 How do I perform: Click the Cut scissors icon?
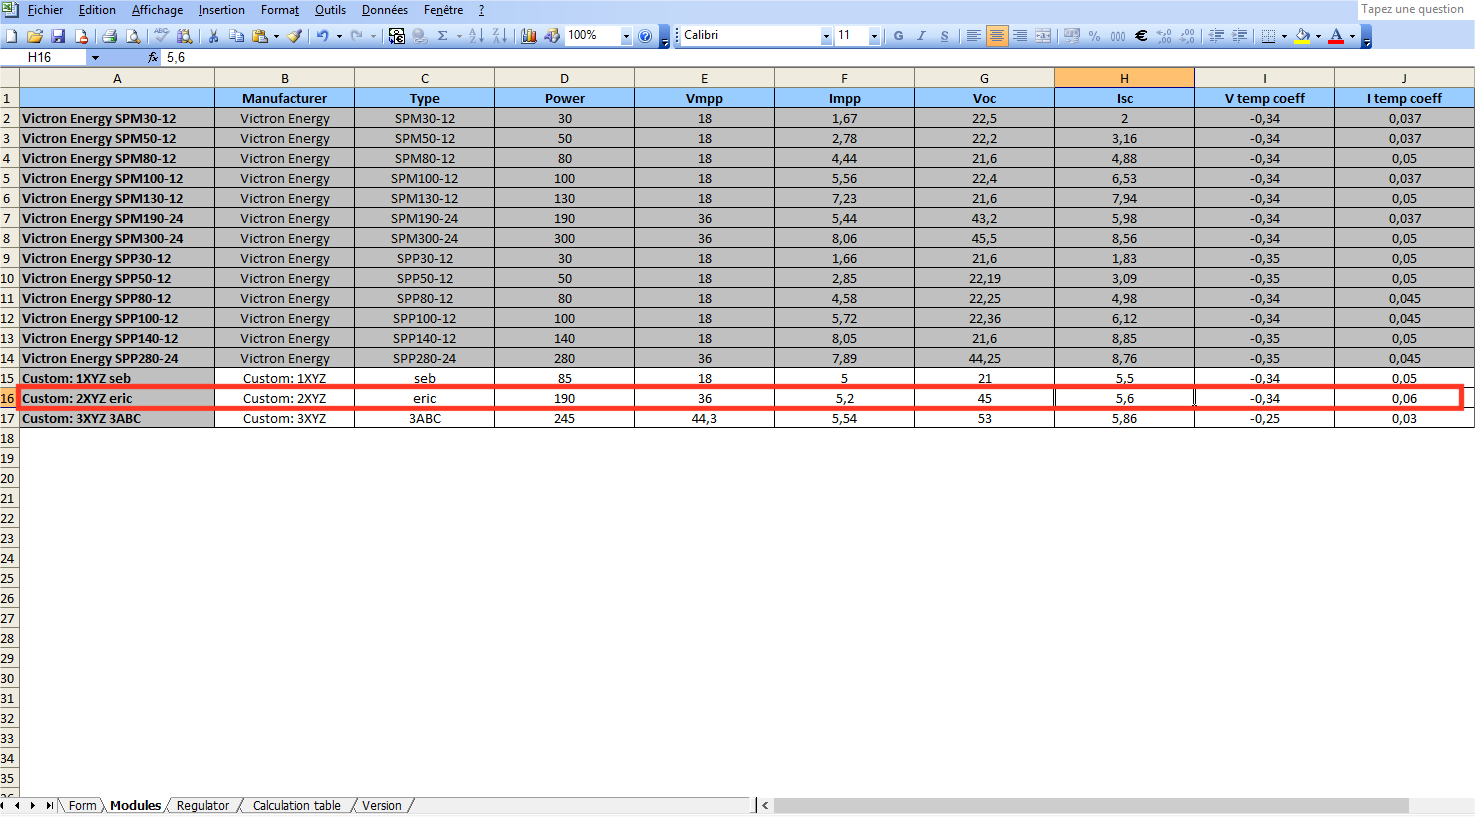point(213,36)
